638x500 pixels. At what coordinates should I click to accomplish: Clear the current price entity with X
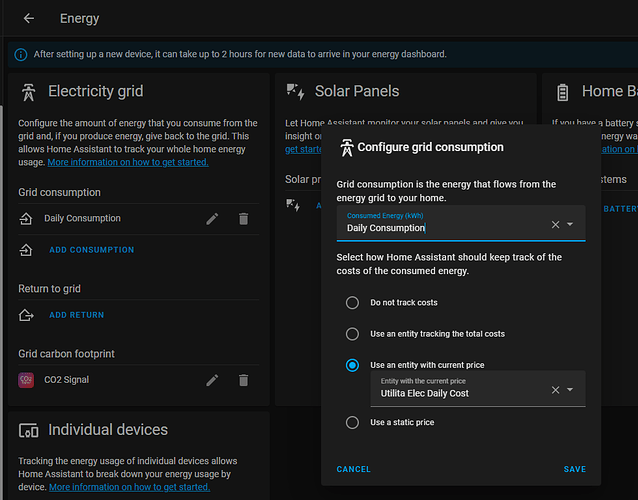point(555,390)
